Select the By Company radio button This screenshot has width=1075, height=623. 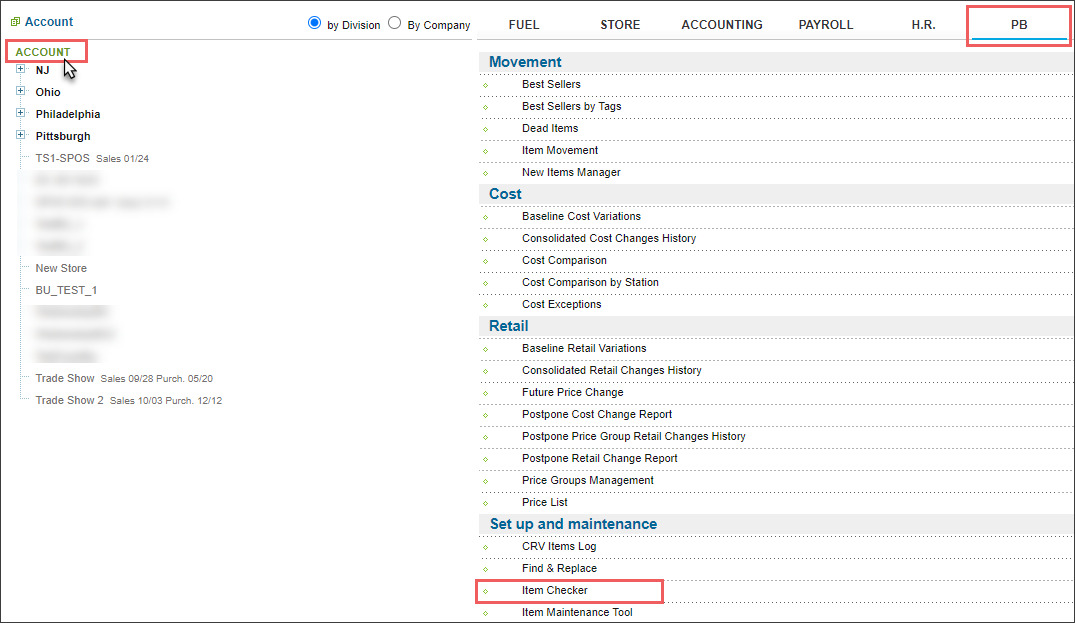pos(394,23)
